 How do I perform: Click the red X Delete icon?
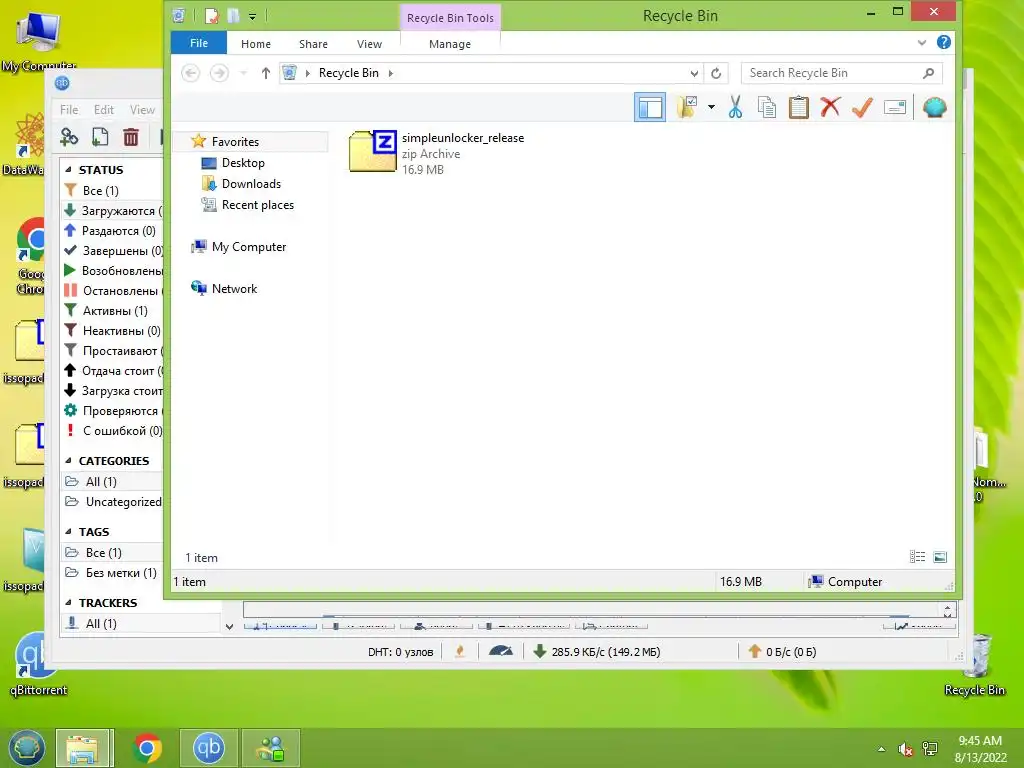[830, 106]
